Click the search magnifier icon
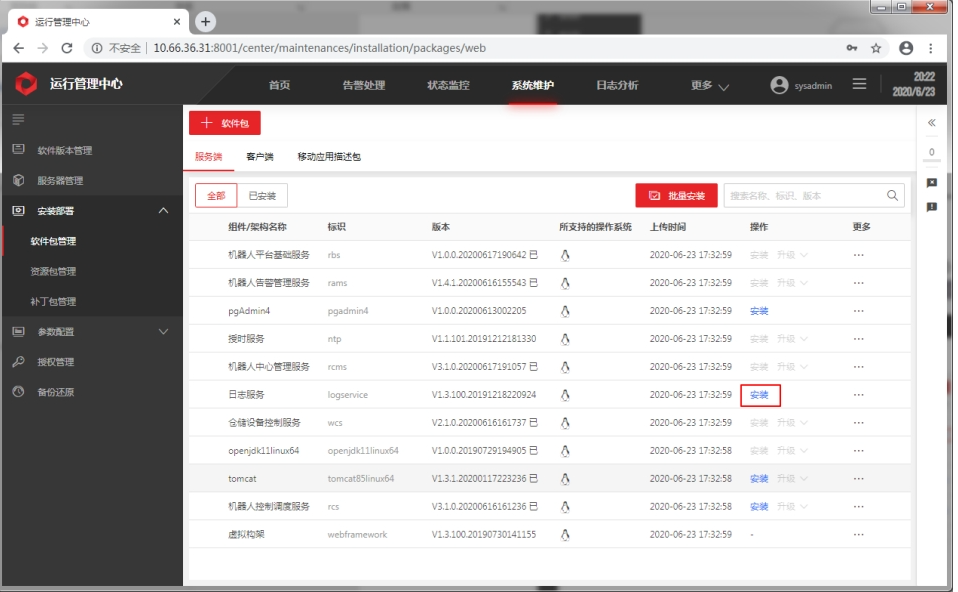Image resolution: width=958 pixels, height=592 pixels. [x=892, y=196]
